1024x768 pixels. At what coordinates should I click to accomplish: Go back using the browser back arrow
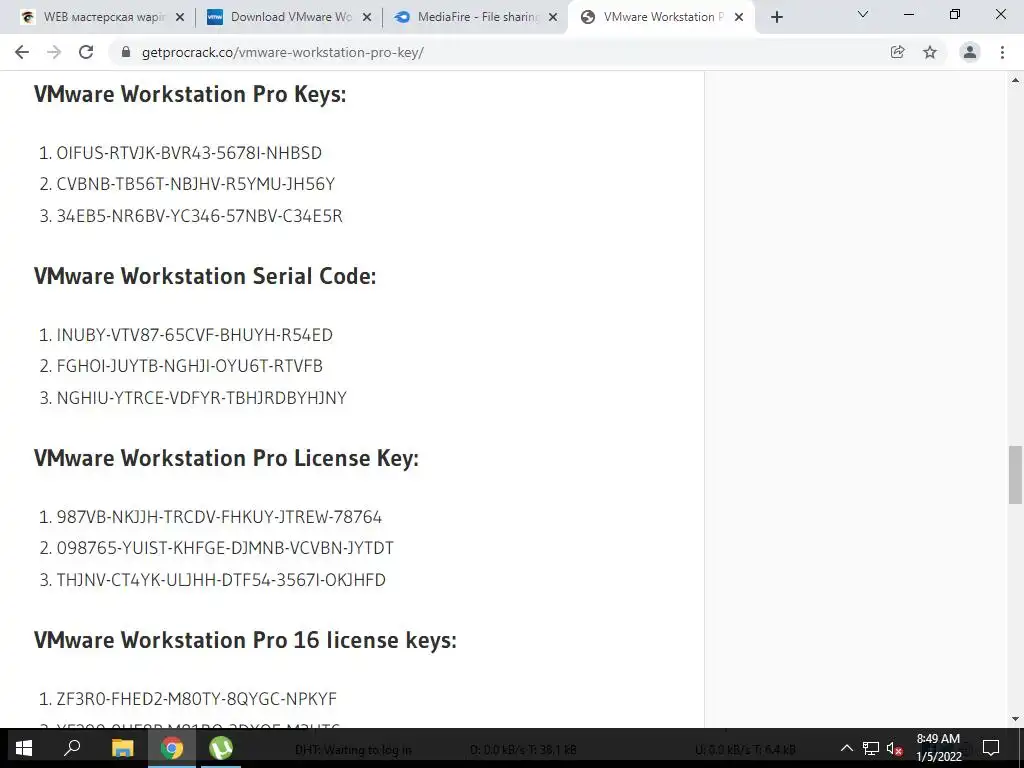(22, 52)
